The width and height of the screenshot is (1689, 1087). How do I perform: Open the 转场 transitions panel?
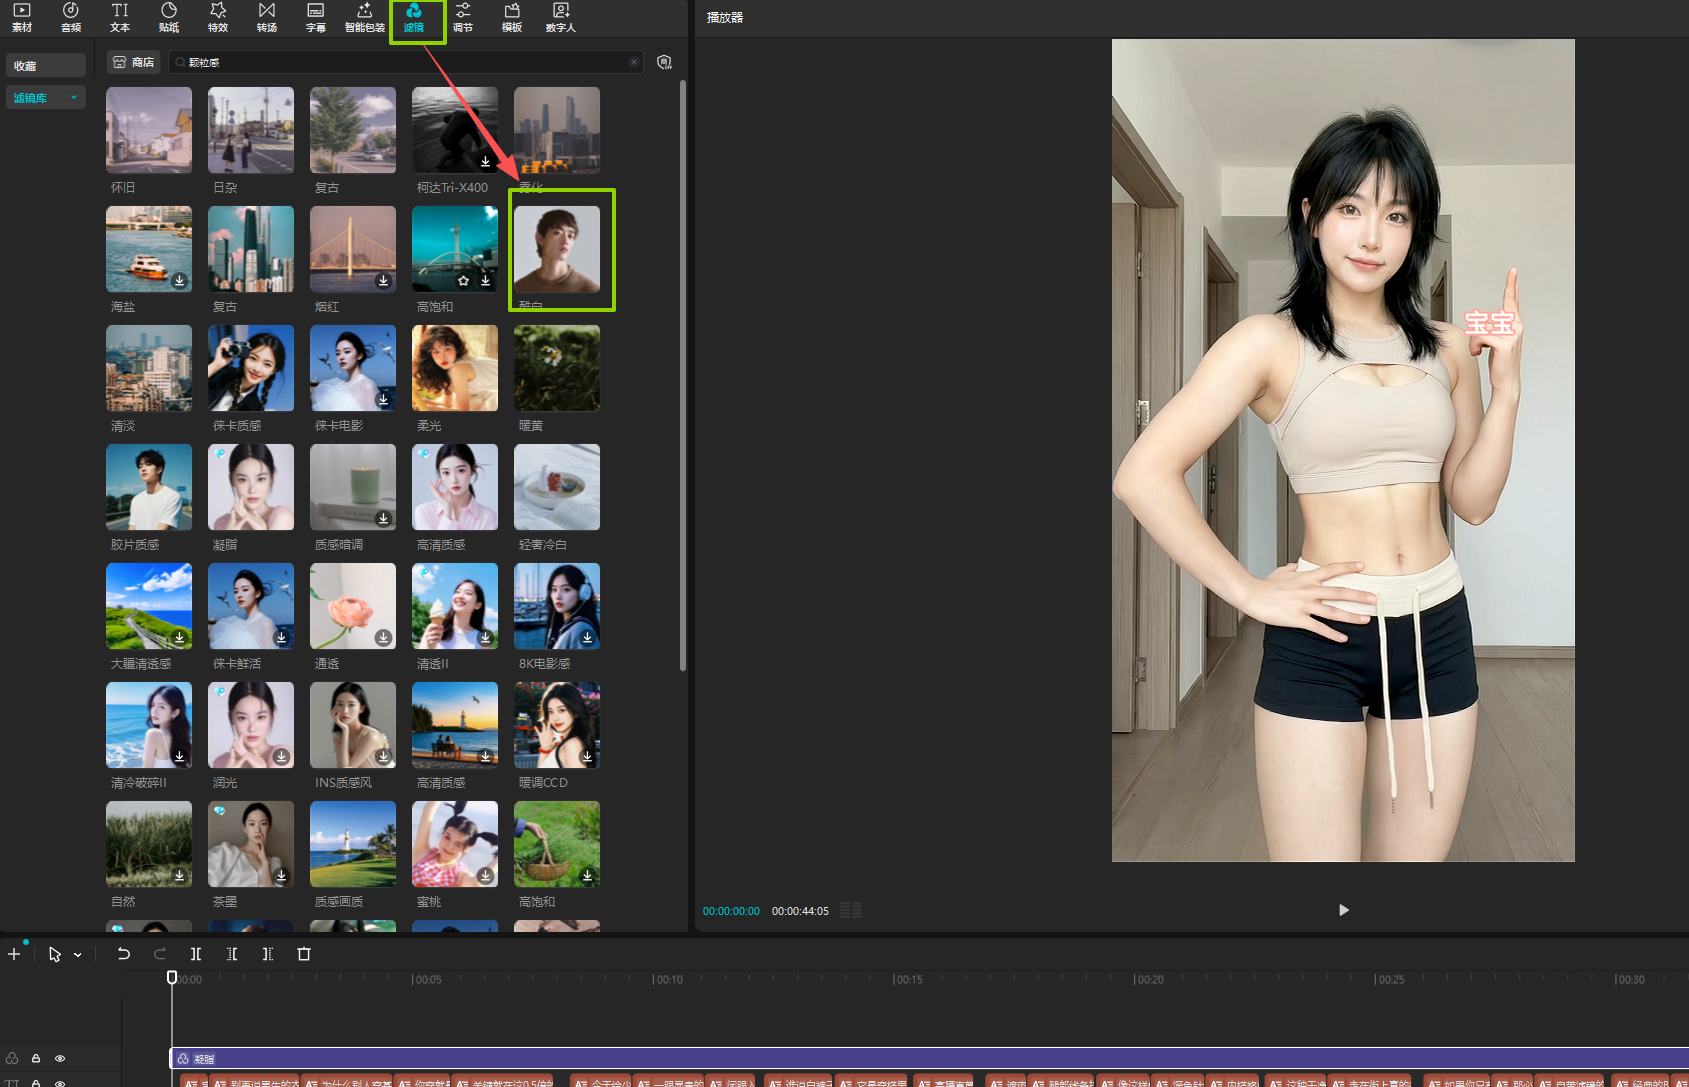pyautogui.click(x=267, y=17)
